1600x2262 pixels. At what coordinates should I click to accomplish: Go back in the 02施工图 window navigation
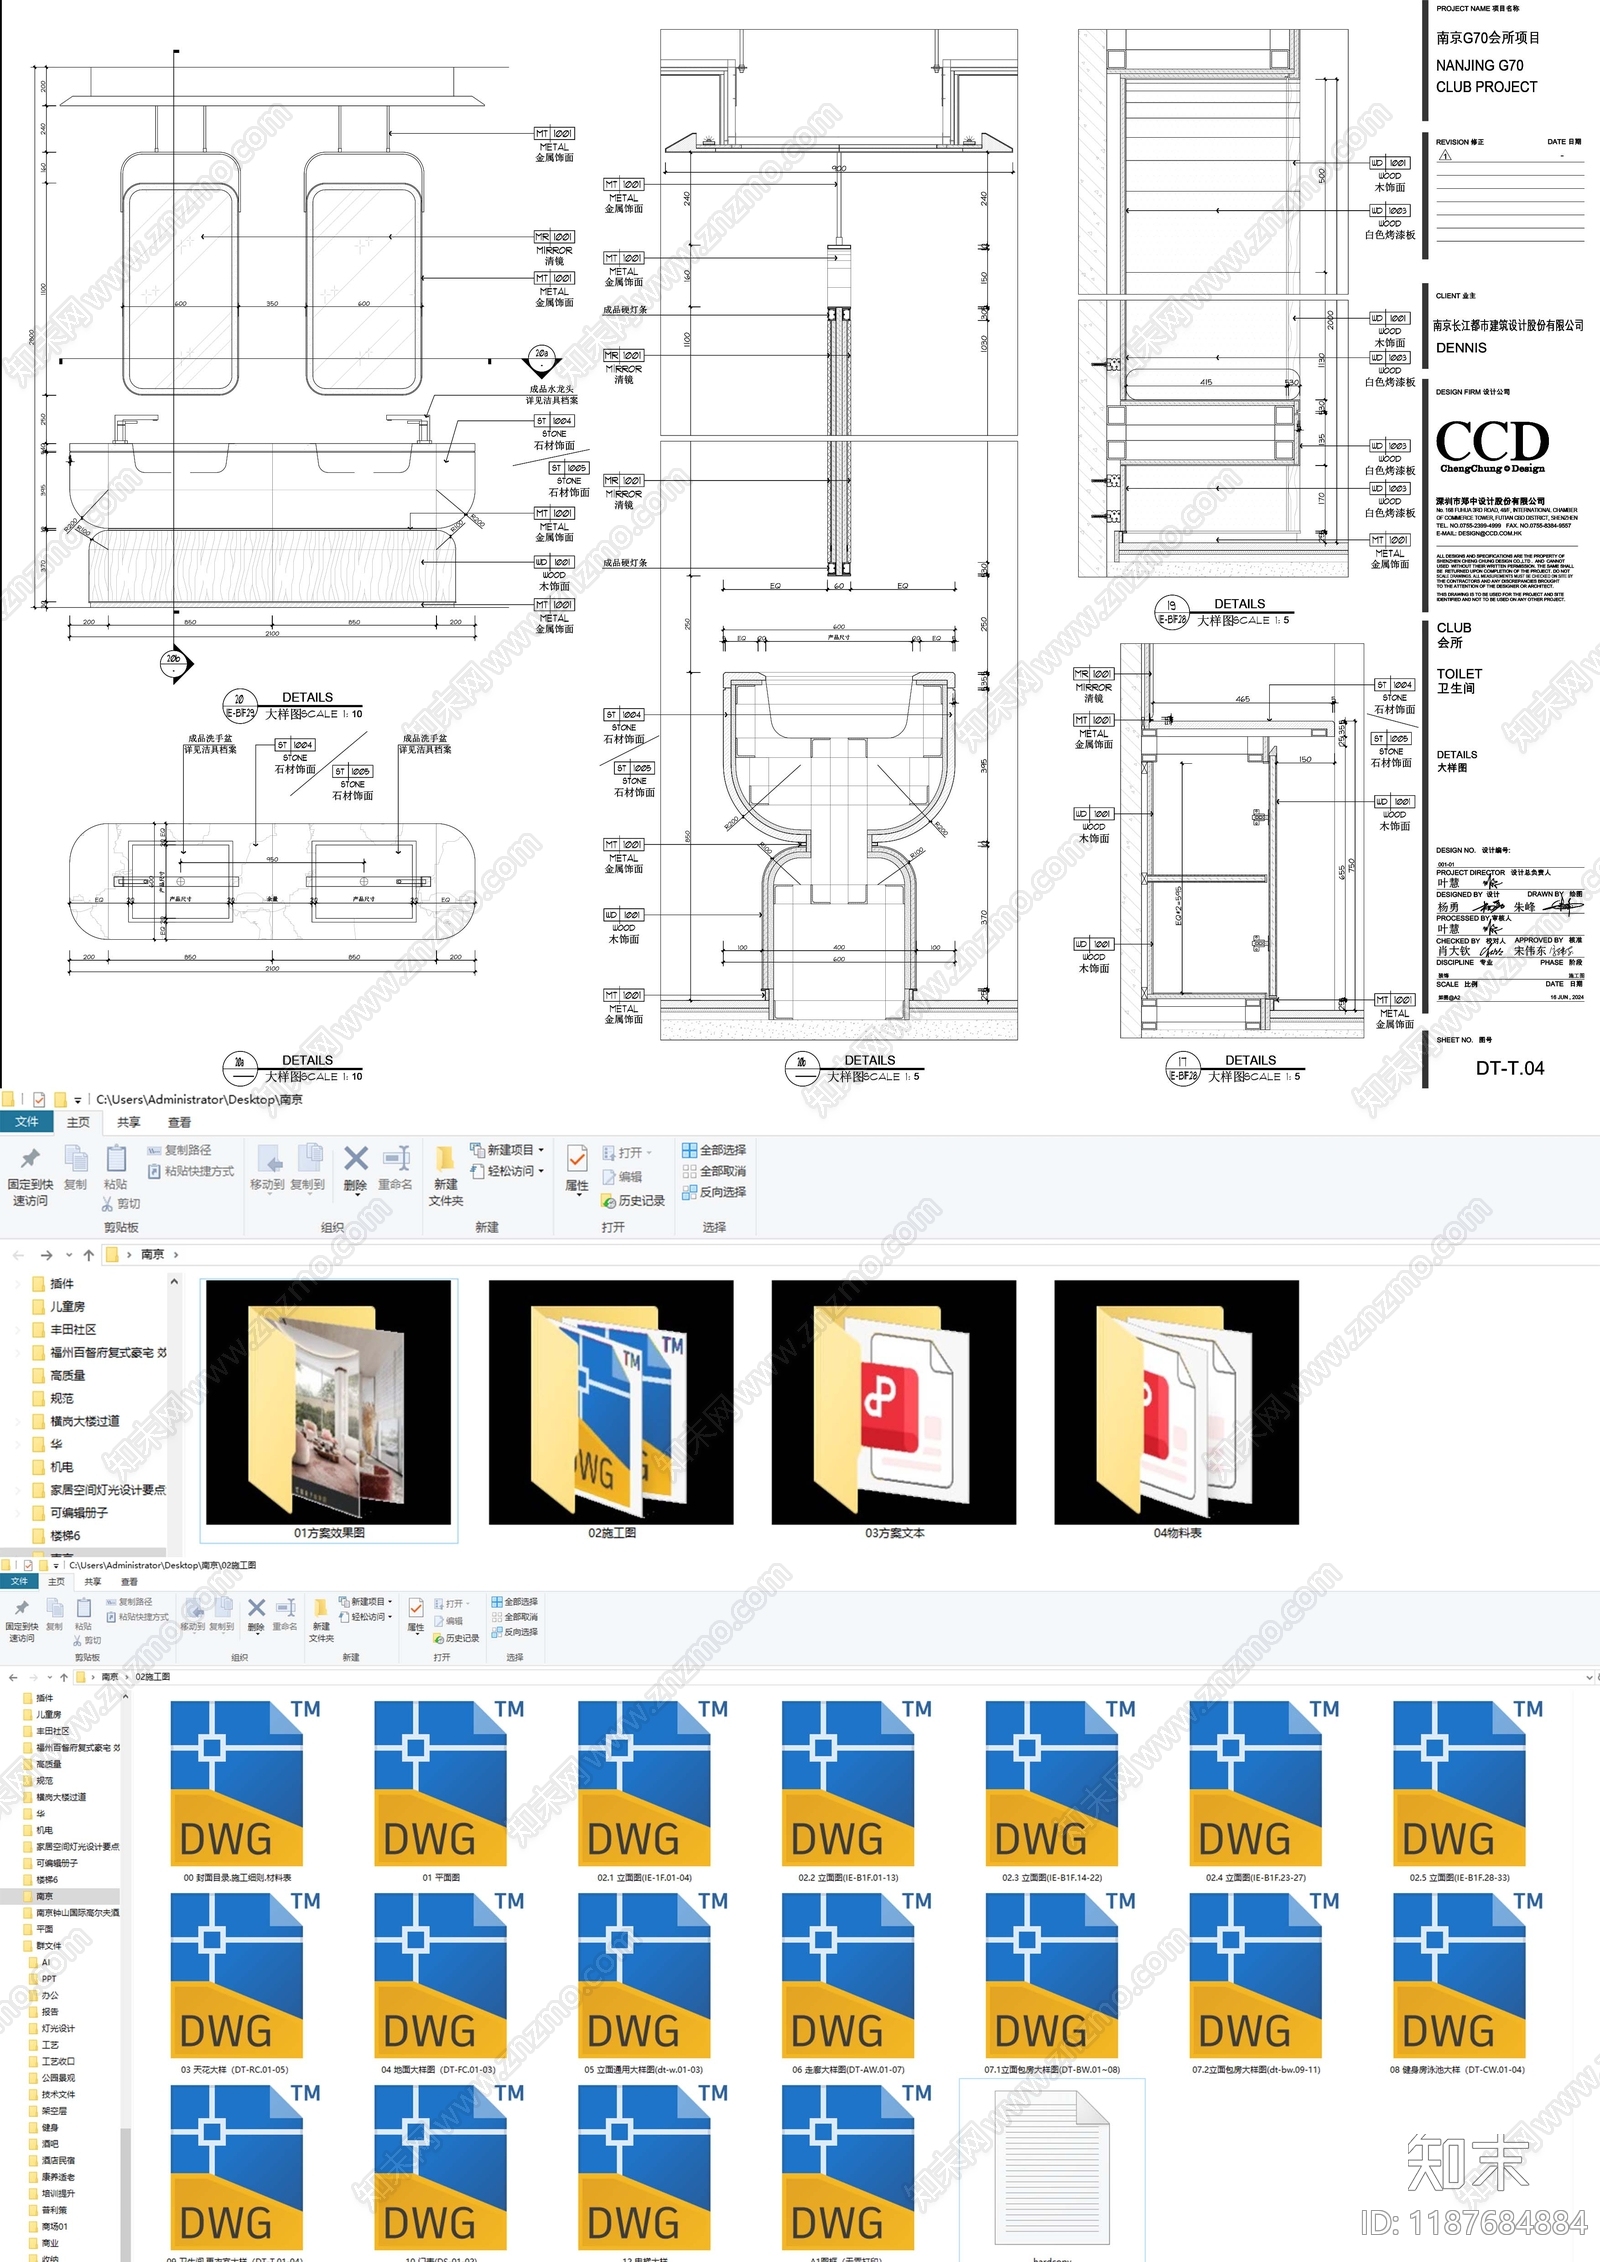[x=13, y=1677]
